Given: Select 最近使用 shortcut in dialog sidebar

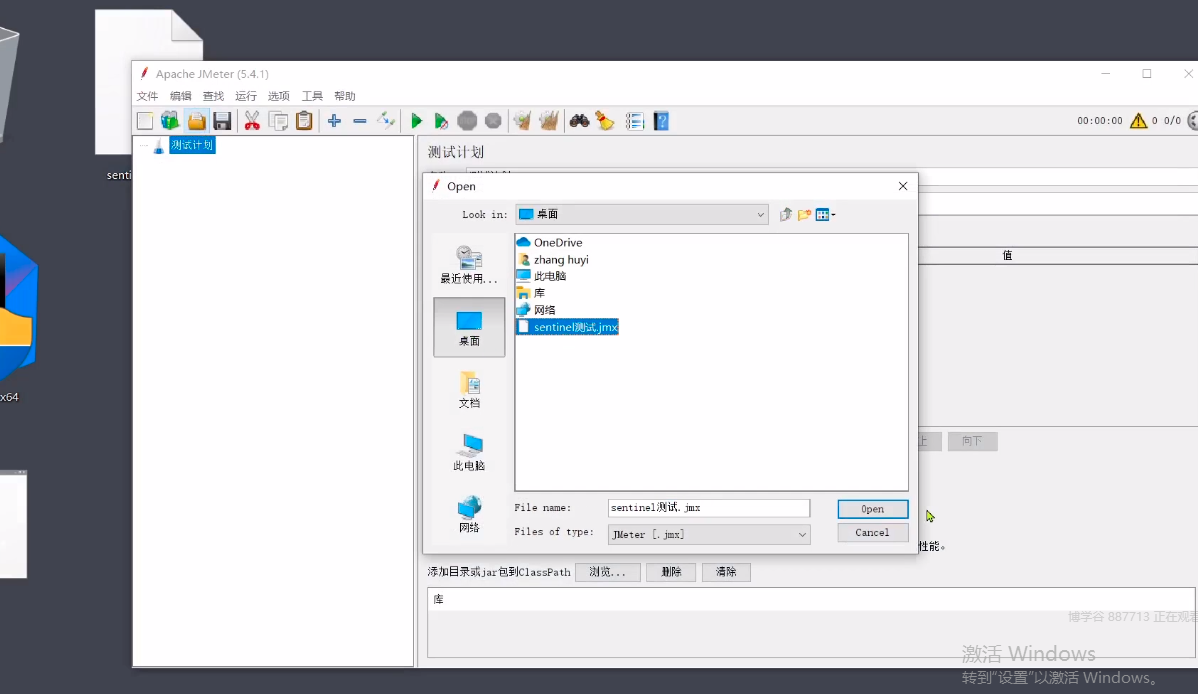Looking at the screenshot, I should click(469, 264).
